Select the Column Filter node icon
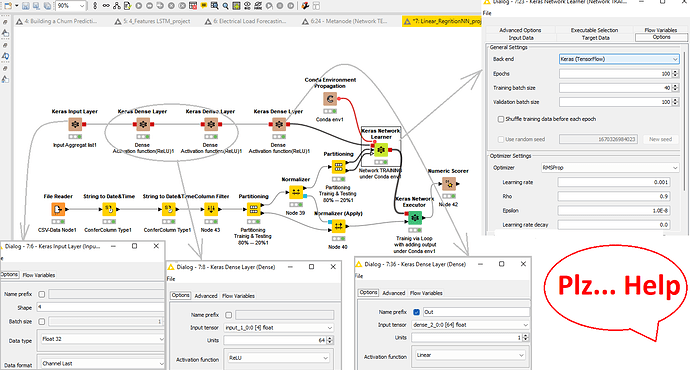This screenshot has width=690, height=370. 211,209
